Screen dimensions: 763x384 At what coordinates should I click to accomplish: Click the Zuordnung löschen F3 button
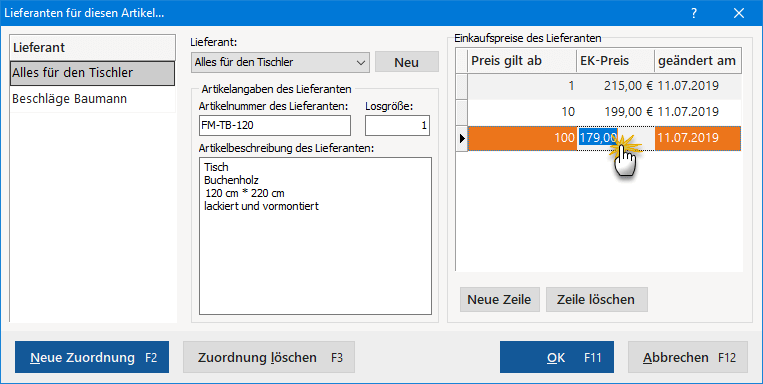pos(269,357)
